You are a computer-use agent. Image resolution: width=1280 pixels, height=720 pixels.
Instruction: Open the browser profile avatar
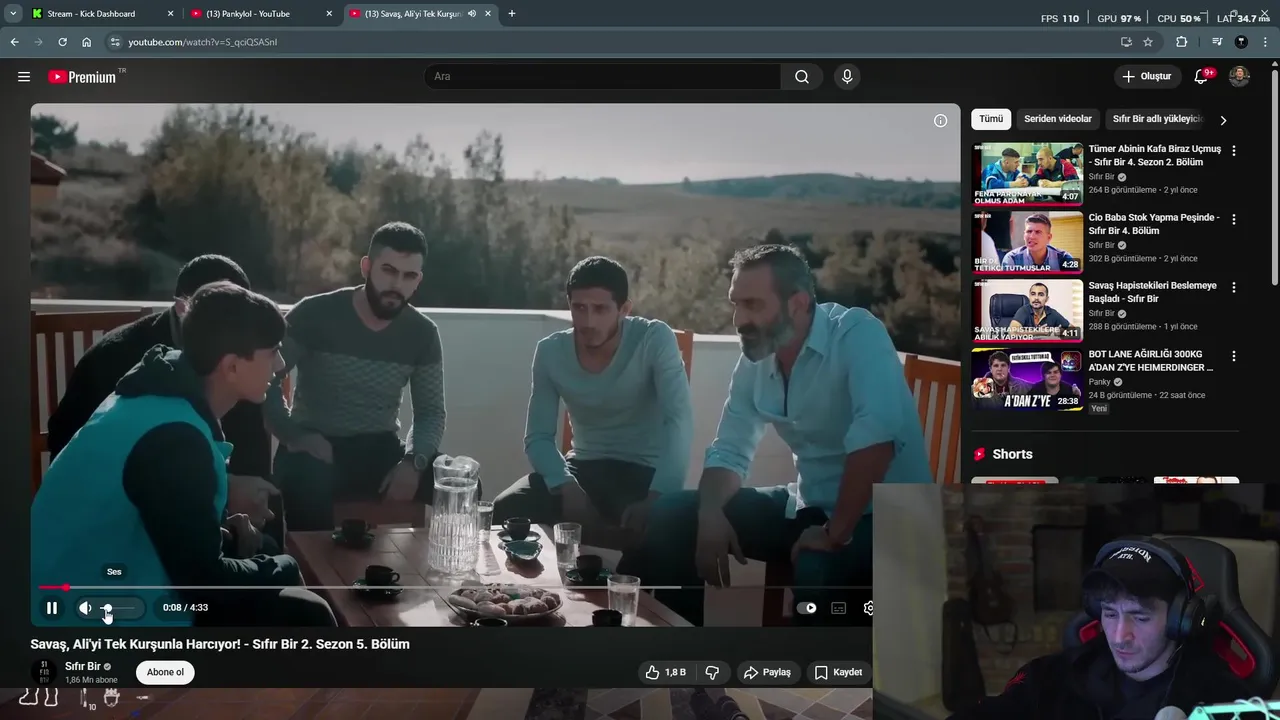click(x=1241, y=42)
